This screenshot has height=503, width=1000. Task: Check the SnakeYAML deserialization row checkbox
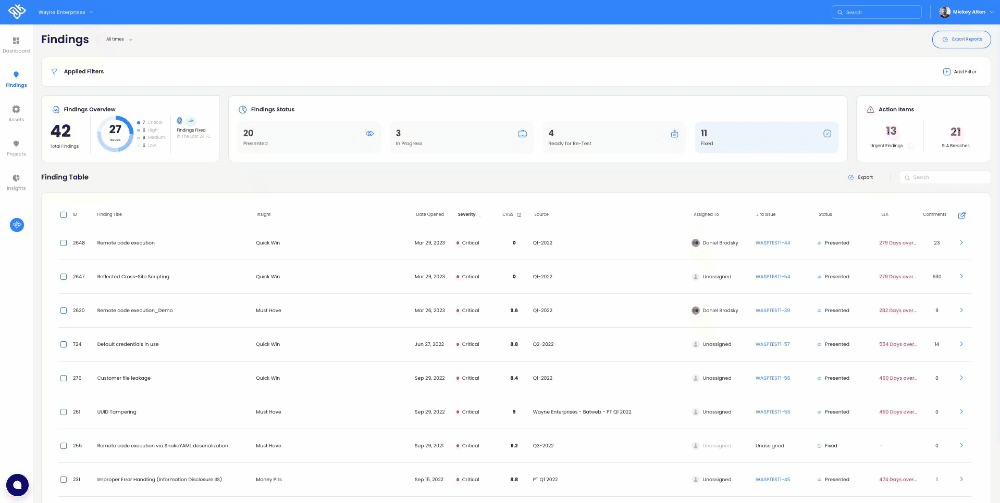click(x=63, y=446)
